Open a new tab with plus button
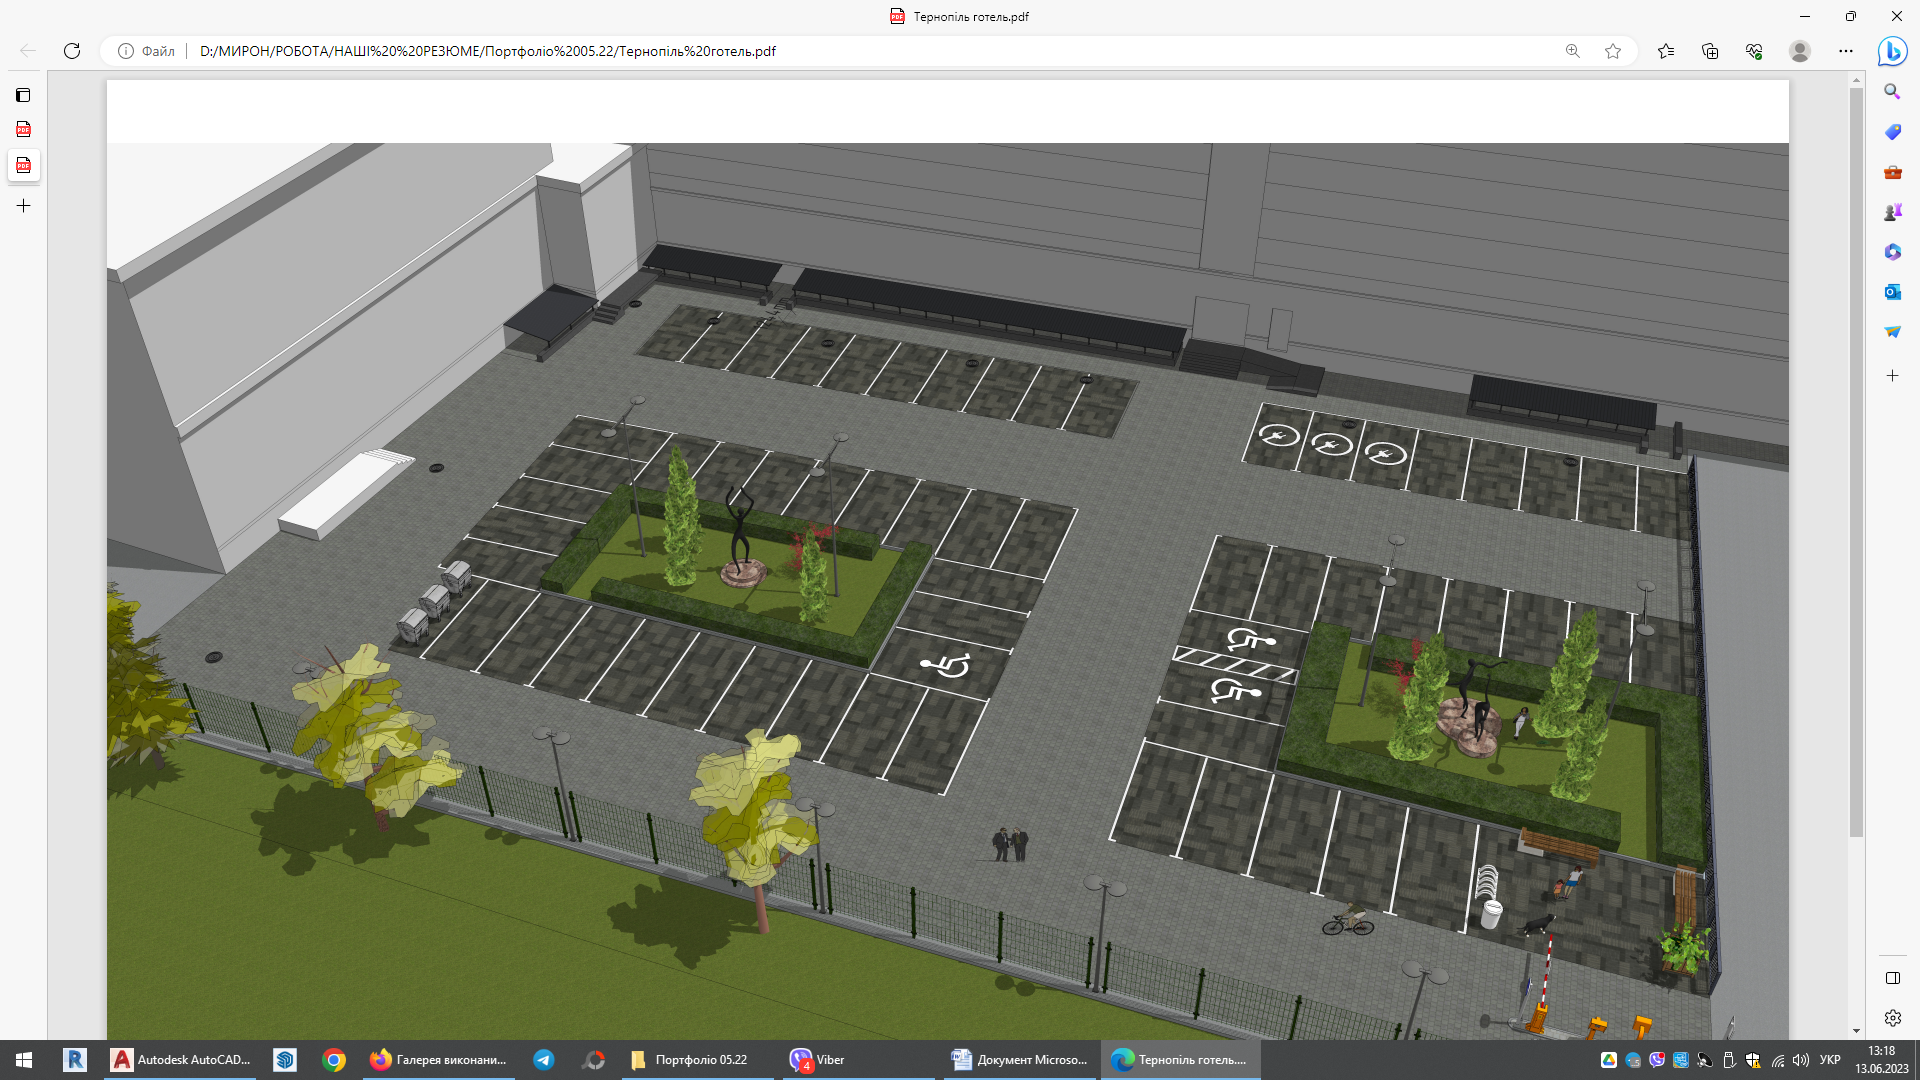Image resolution: width=1920 pixels, height=1080 pixels. pos(23,206)
